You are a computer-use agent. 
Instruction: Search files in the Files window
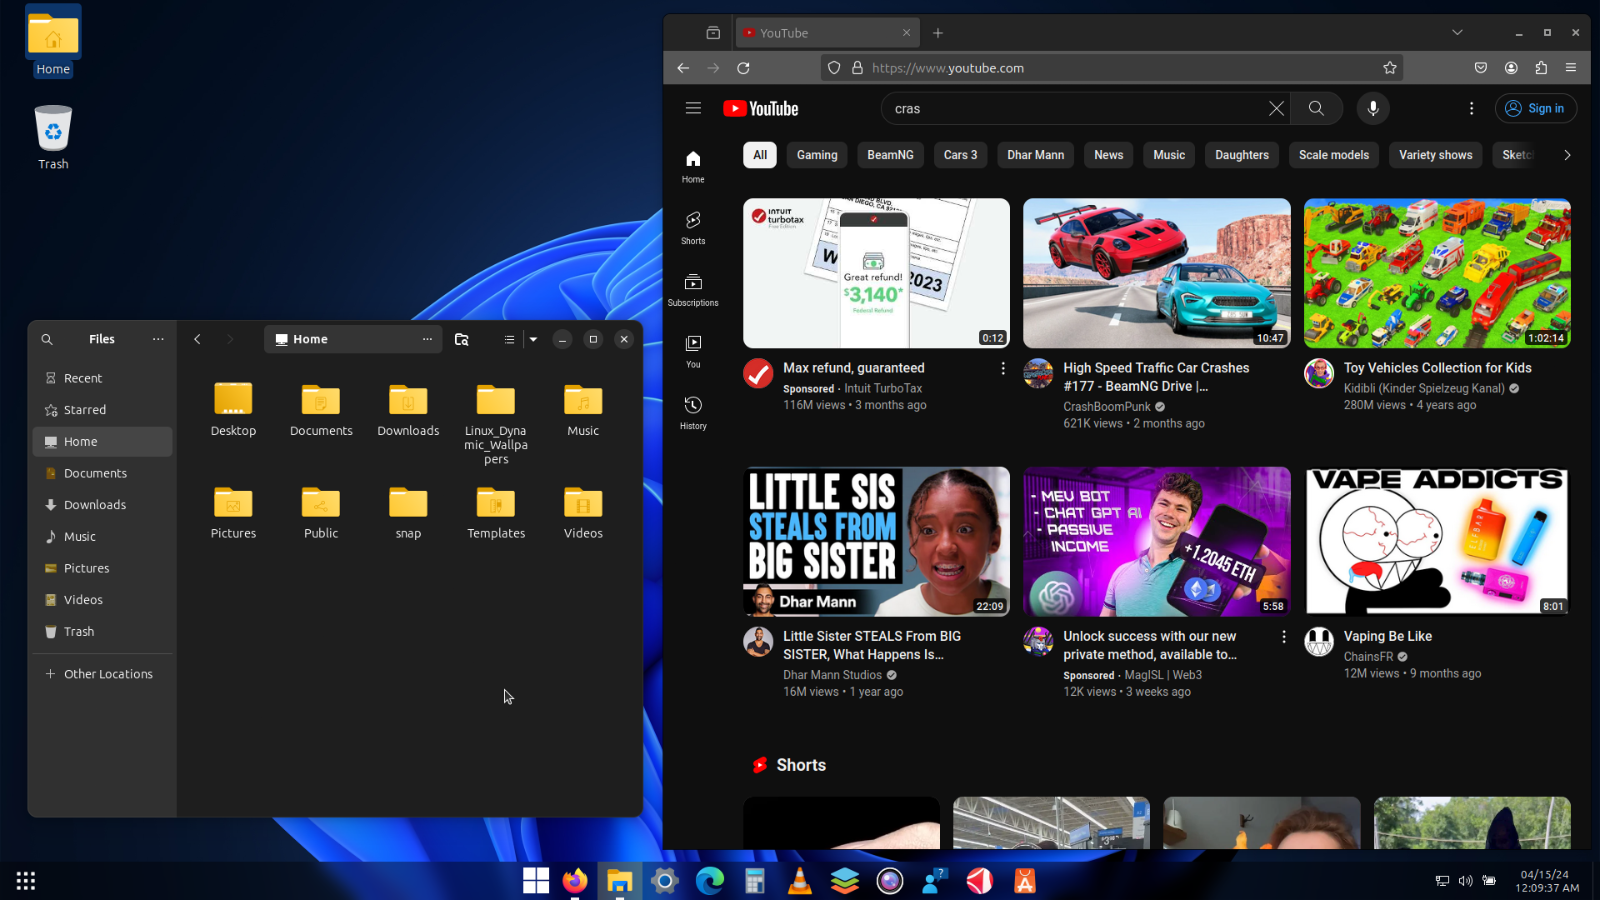pos(47,339)
